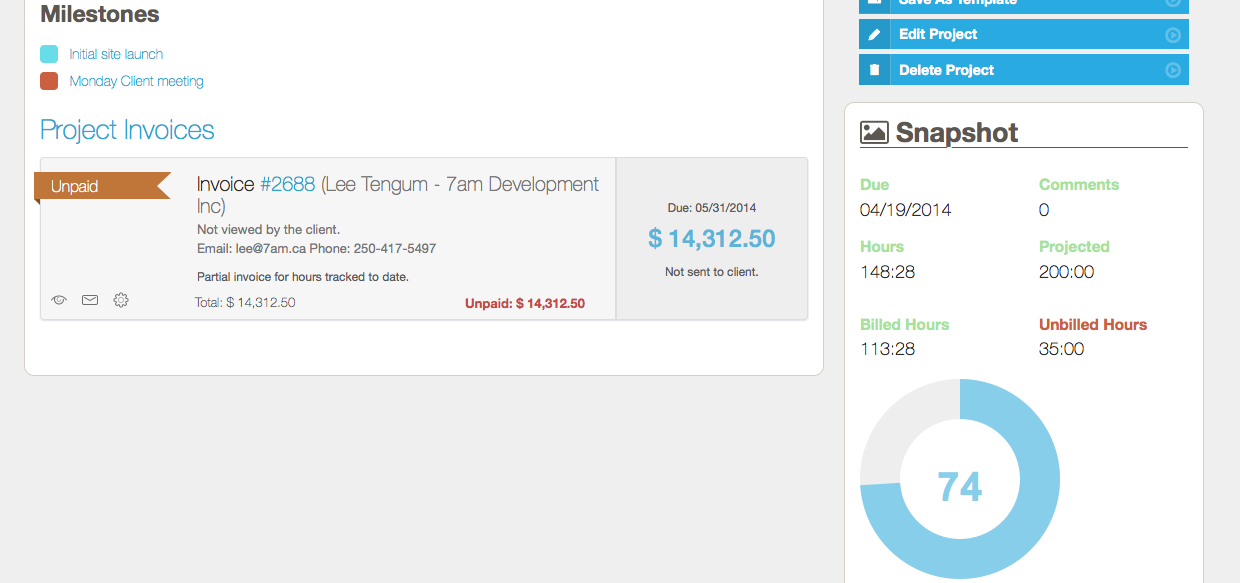Click the Partial invoice description text
This screenshot has height=583, width=1240.
303,276
